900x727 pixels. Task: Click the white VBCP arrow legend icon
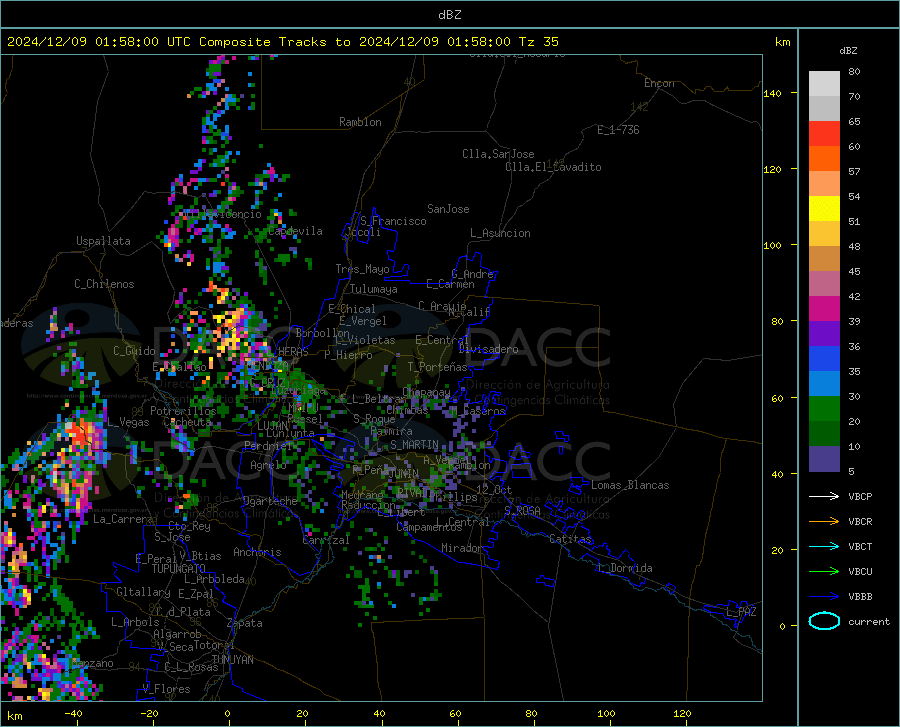824,496
